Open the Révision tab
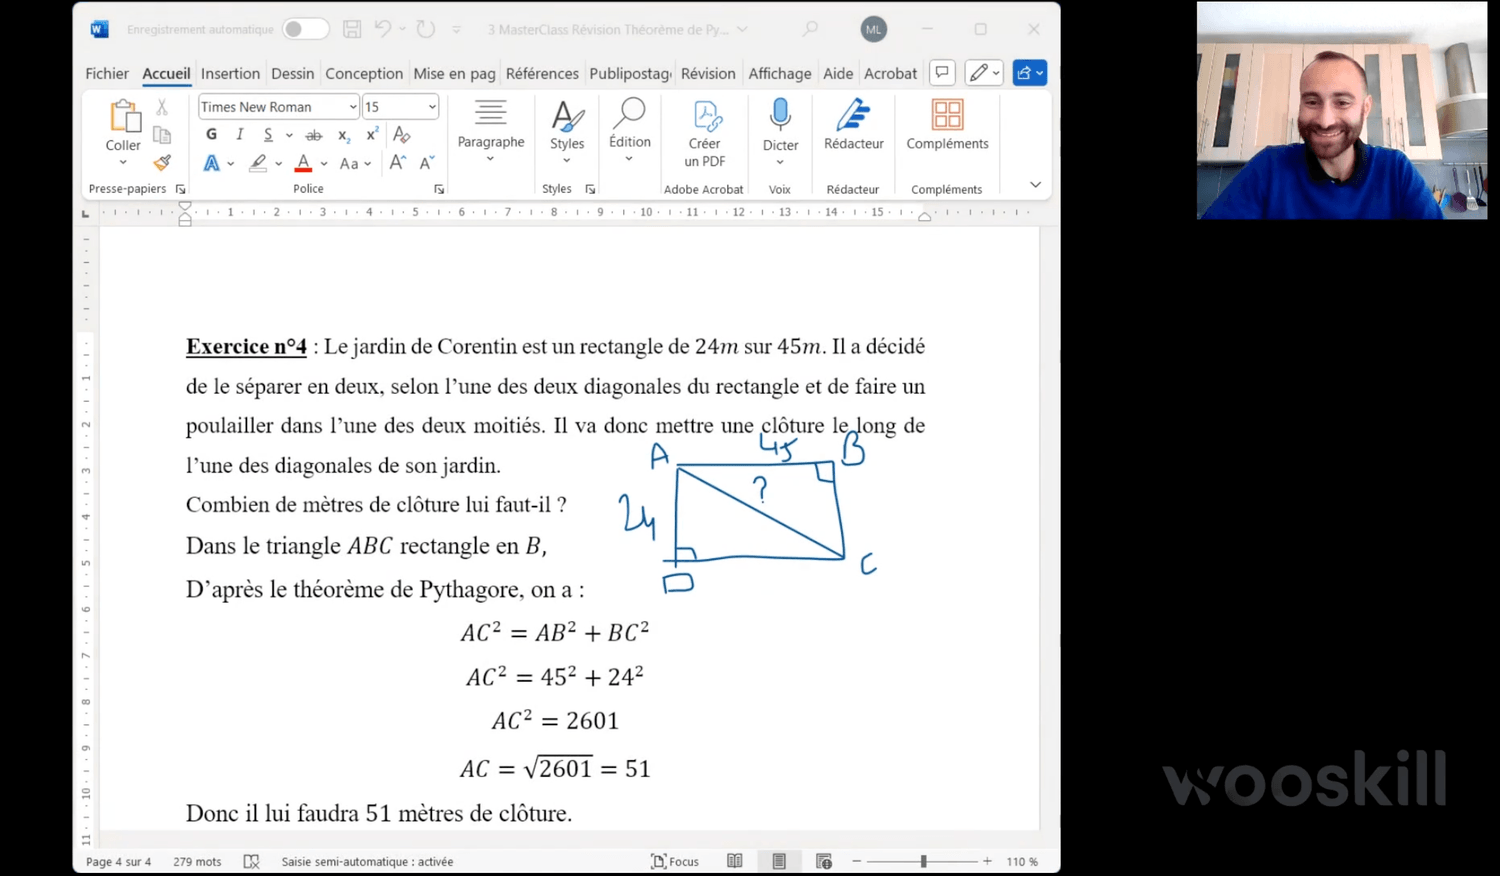 click(708, 73)
